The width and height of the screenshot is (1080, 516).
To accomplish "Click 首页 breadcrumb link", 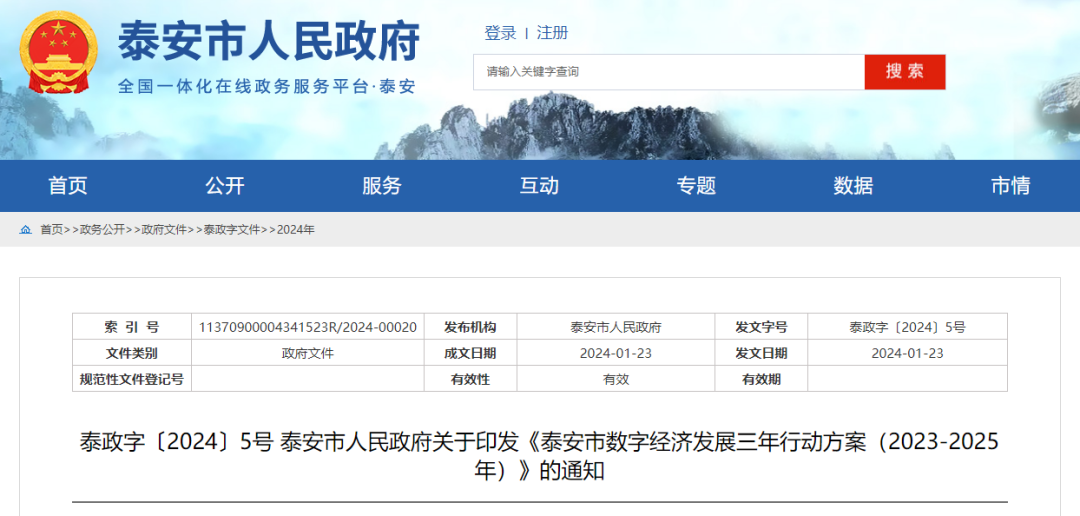I will (x=51, y=230).
